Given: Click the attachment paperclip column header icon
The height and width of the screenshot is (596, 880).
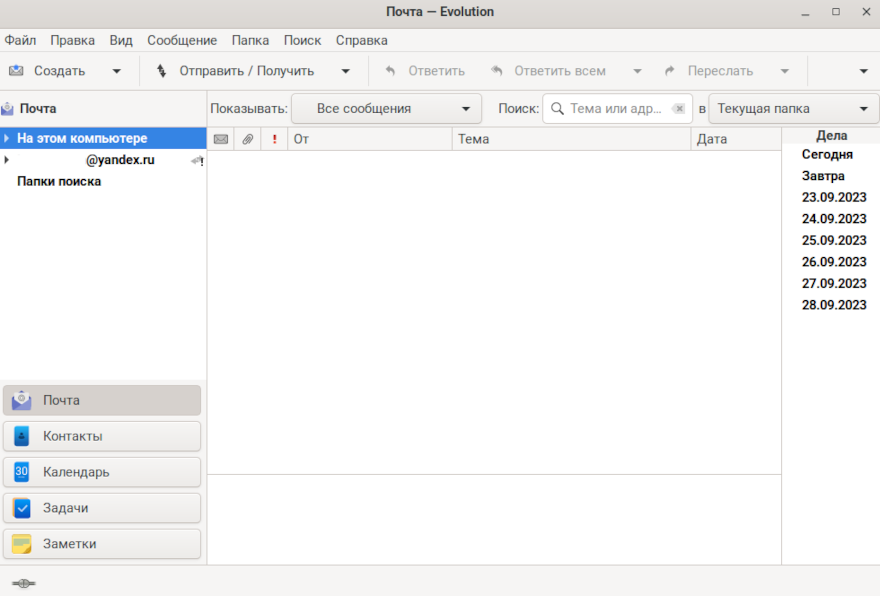Looking at the screenshot, I should click(x=247, y=139).
